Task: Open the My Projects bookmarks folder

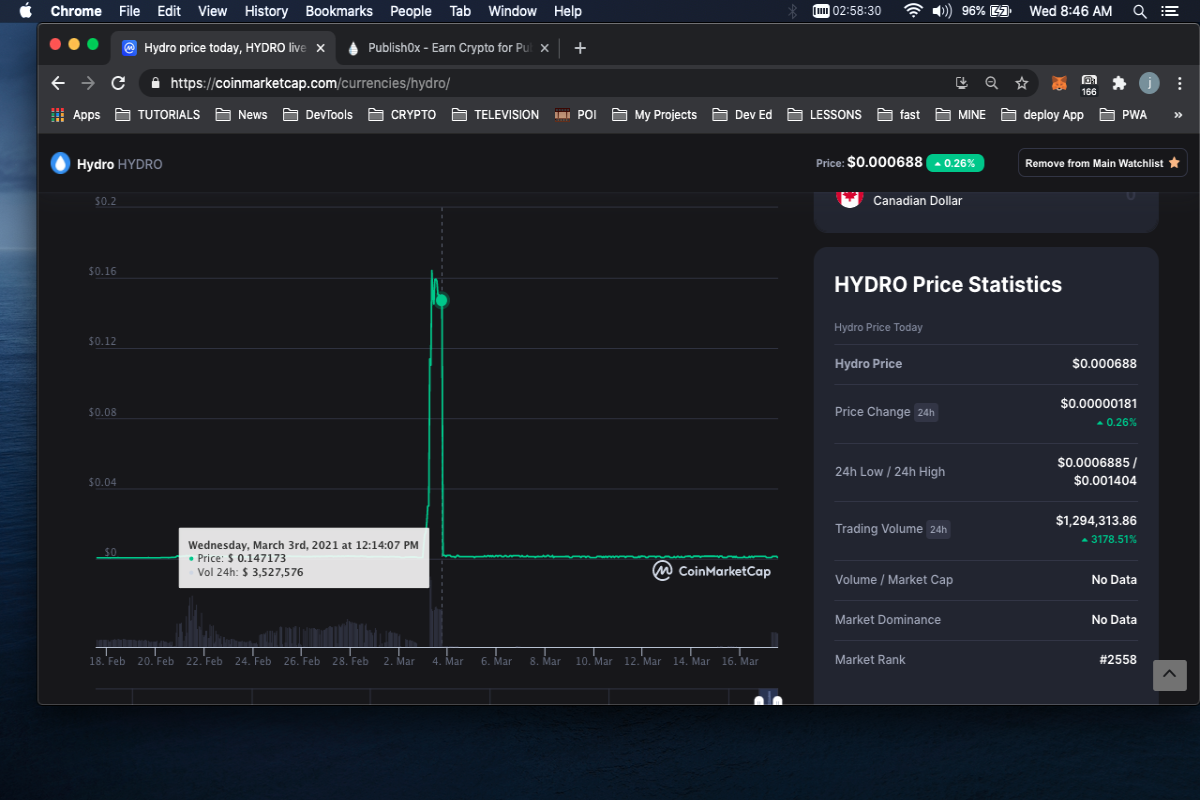Action: [654, 114]
